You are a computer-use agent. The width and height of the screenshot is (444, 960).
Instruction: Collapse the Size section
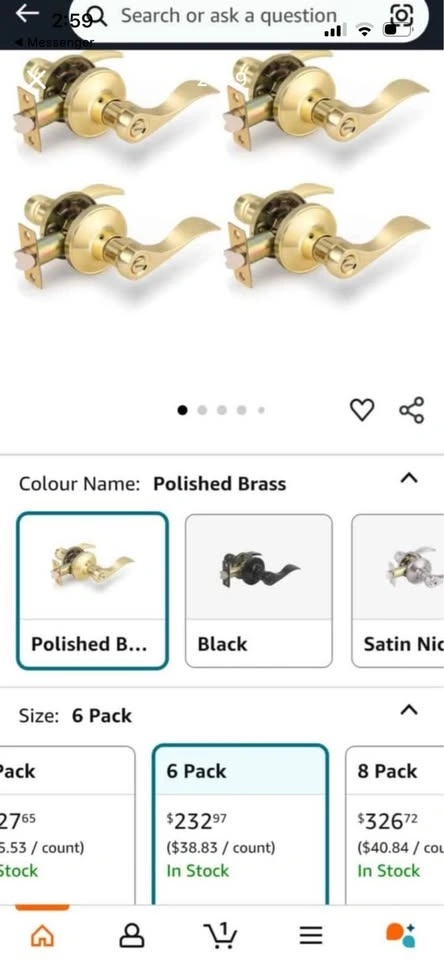coord(409,710)
